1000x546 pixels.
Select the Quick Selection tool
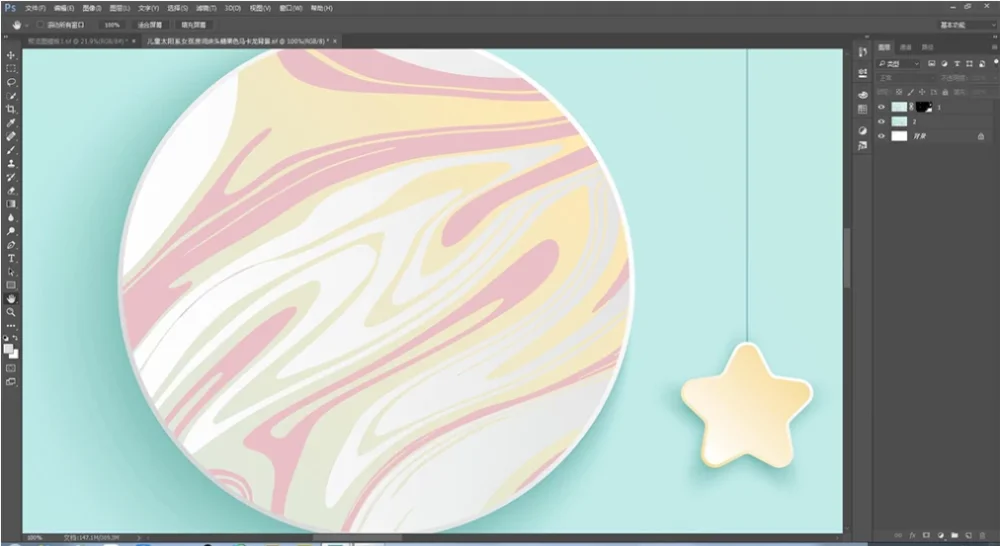click(x=11, y=96)
